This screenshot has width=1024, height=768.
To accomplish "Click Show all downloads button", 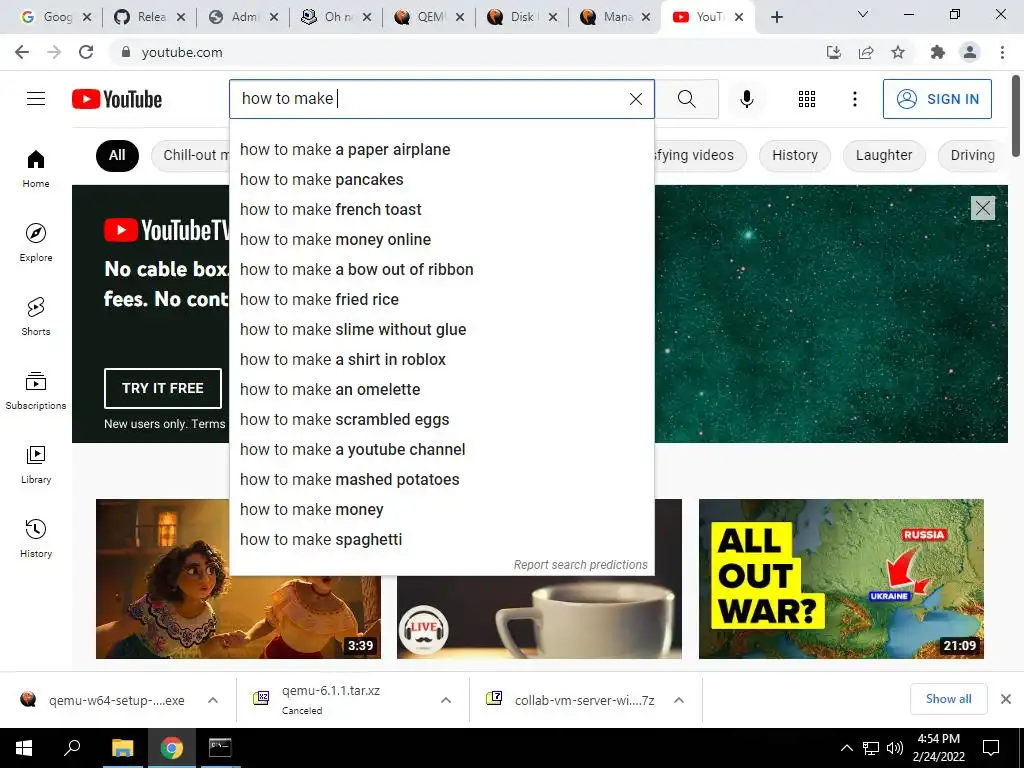I will (948, 699).
